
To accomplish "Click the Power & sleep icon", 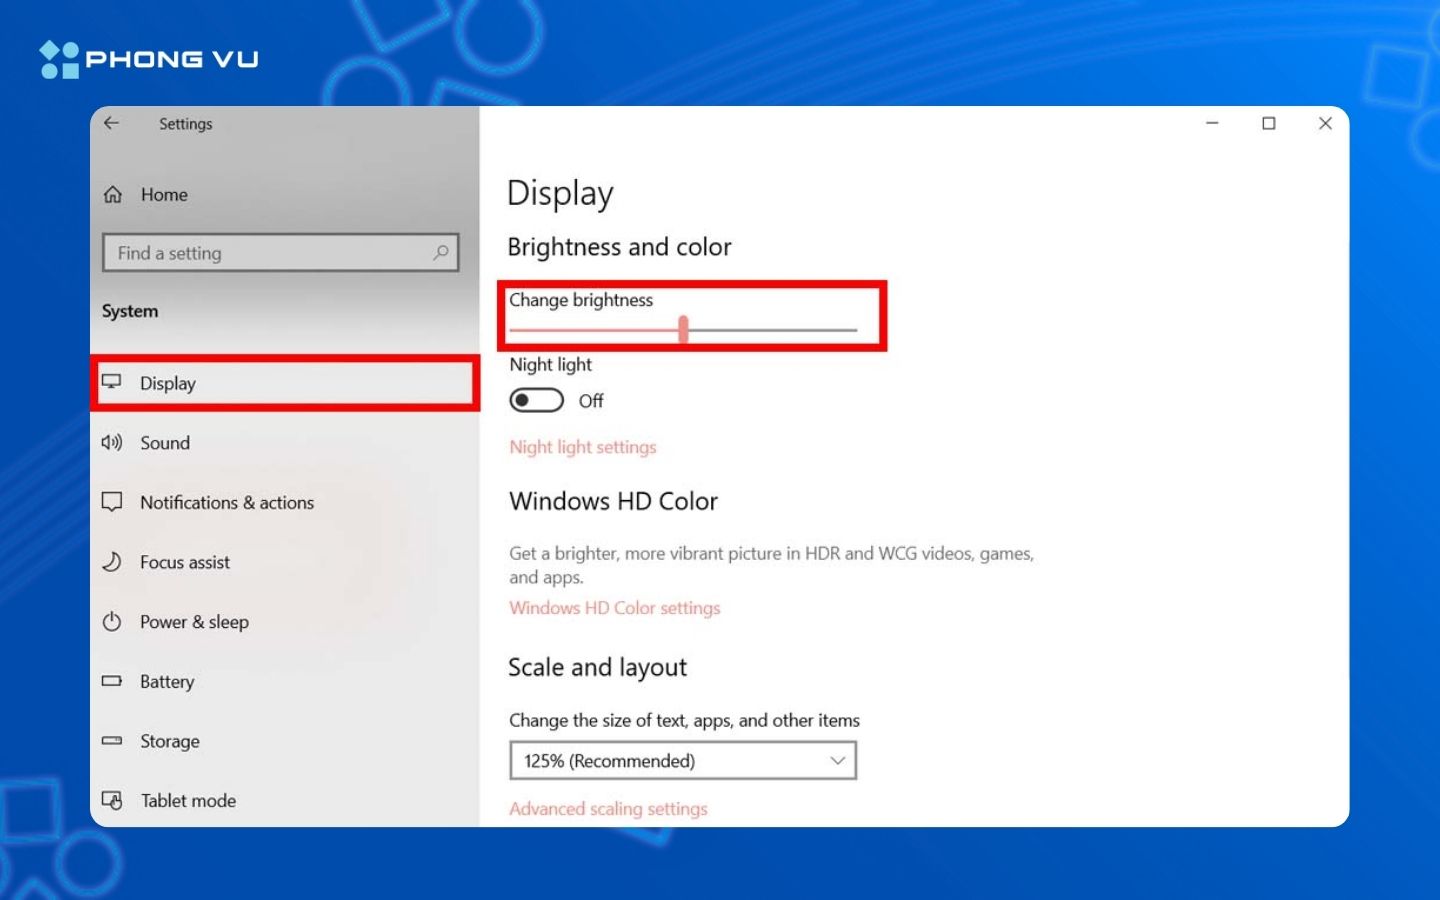I will [112, 622].
